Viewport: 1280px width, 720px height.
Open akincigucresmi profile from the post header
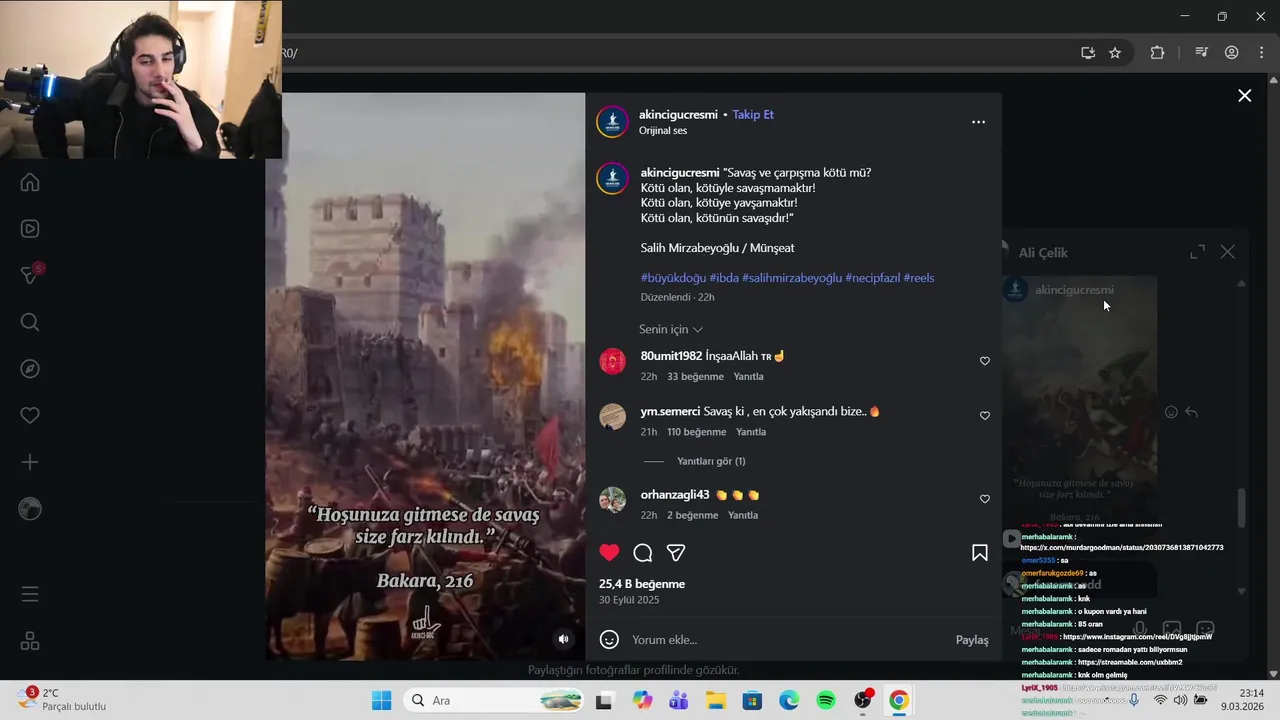point(679,115)
